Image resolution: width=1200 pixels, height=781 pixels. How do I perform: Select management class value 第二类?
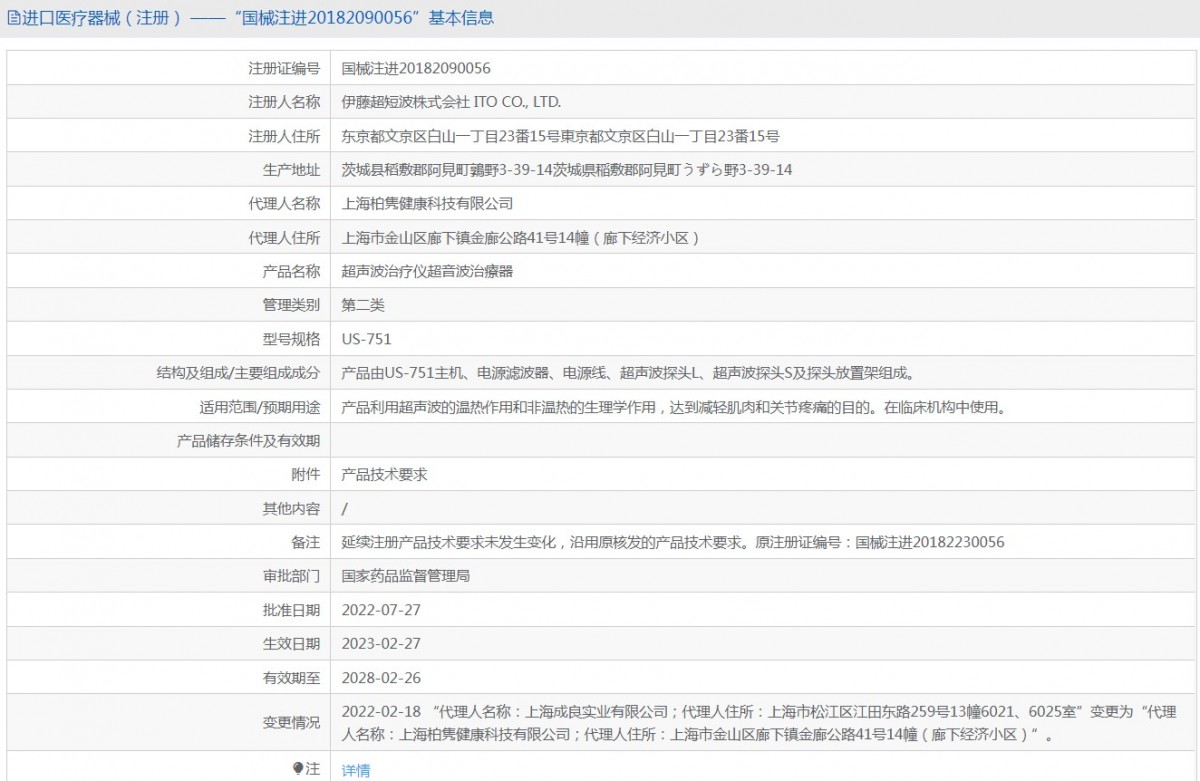(363, 305)
